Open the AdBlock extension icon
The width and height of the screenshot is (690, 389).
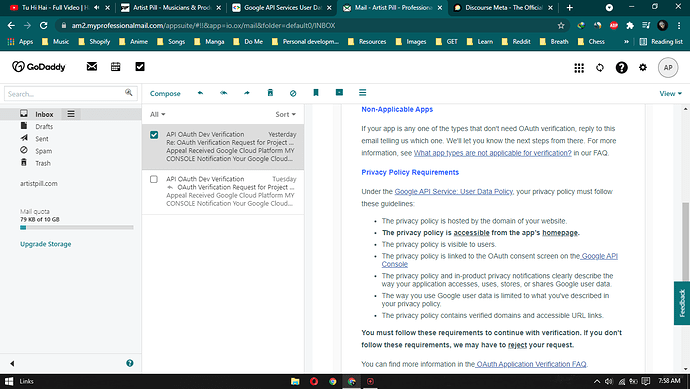(614, 26)
